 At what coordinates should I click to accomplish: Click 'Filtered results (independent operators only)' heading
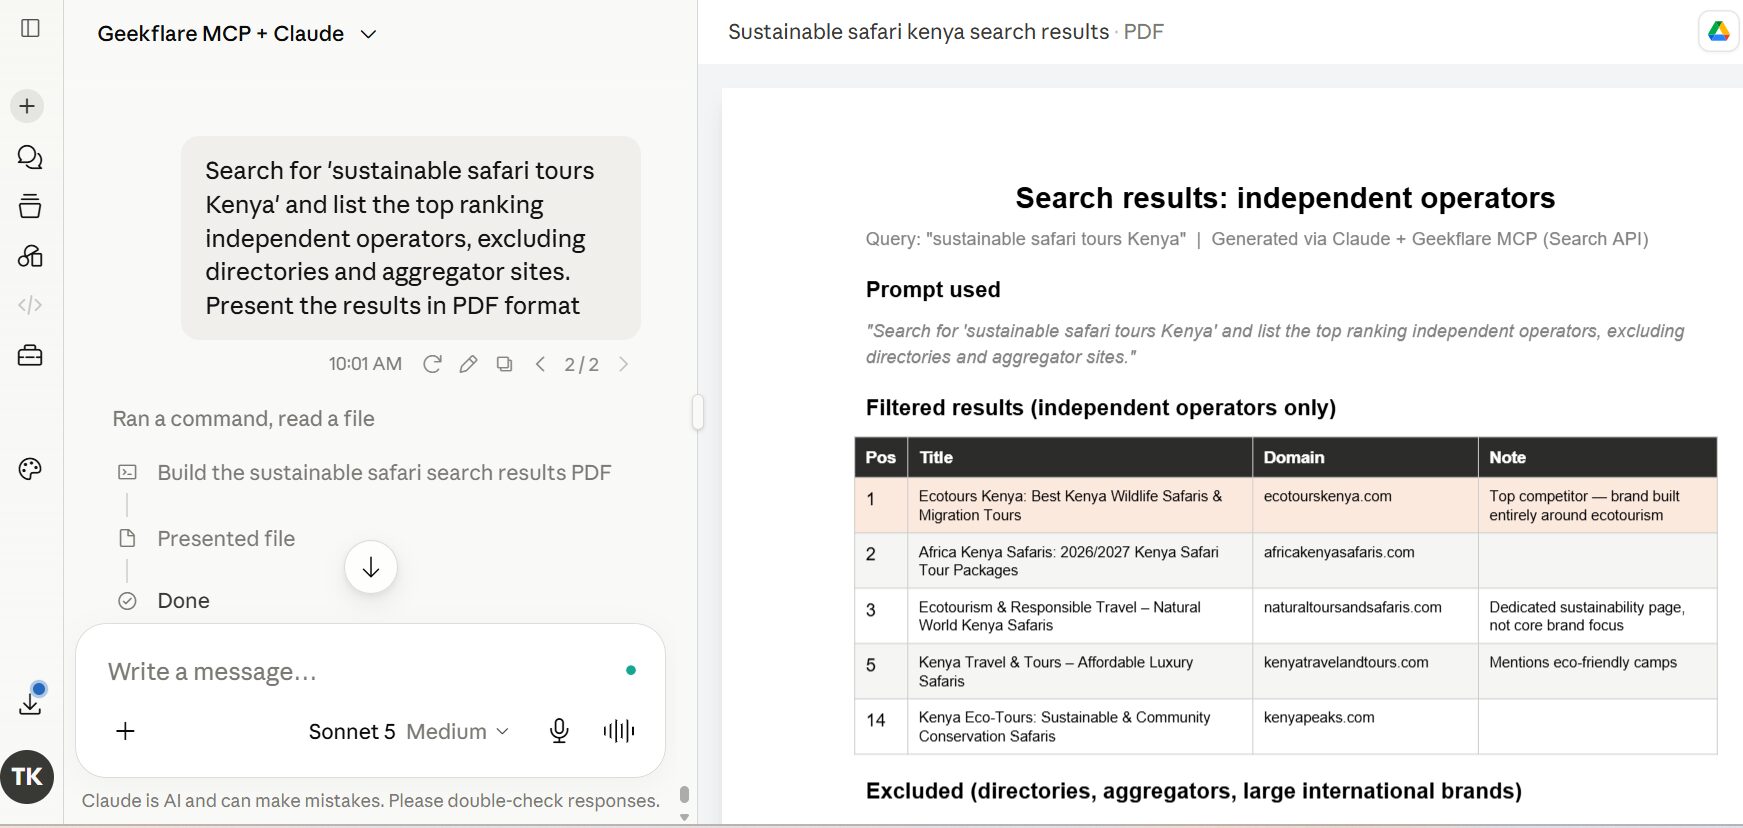(1101, 407)
